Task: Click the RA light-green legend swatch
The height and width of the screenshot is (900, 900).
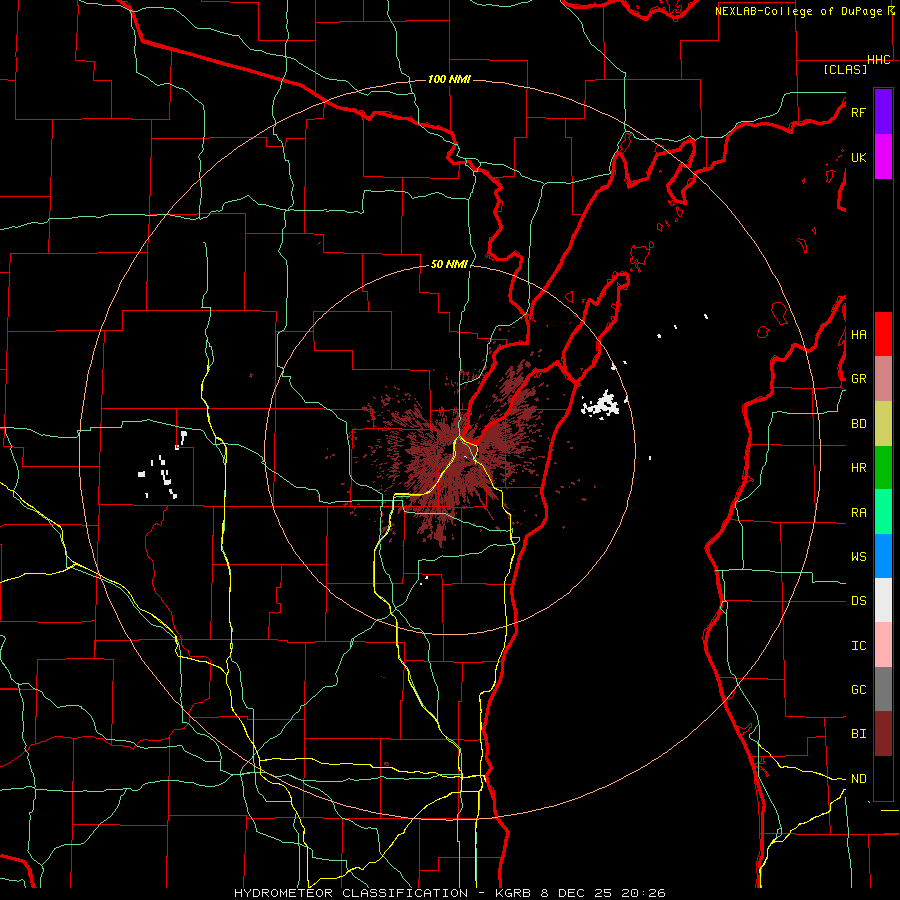Action: [x=883, y=511]
